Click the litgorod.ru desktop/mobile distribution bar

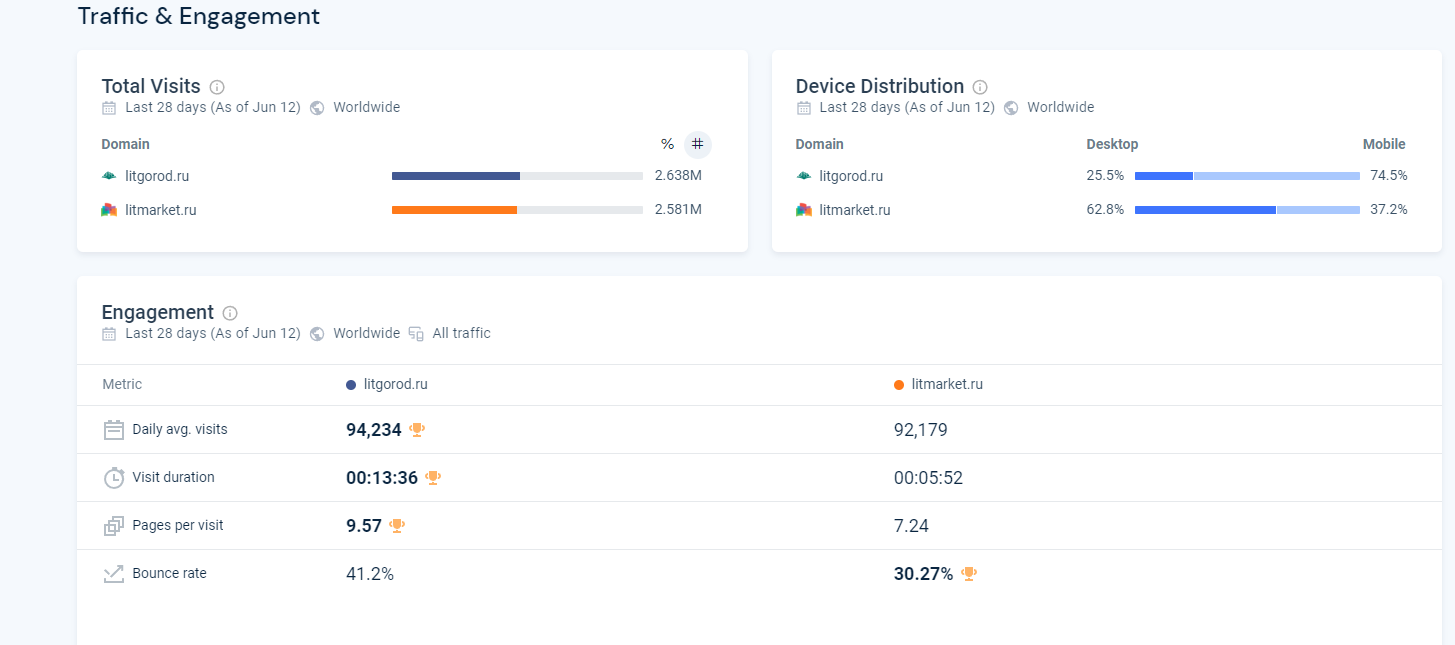tap(1246, 176)
